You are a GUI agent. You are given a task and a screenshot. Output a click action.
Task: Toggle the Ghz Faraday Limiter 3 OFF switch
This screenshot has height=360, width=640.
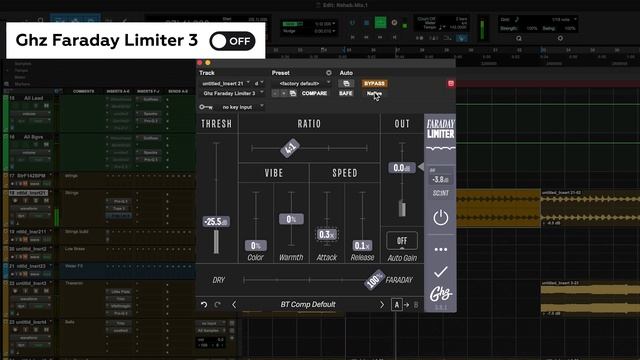pos(232,41)
